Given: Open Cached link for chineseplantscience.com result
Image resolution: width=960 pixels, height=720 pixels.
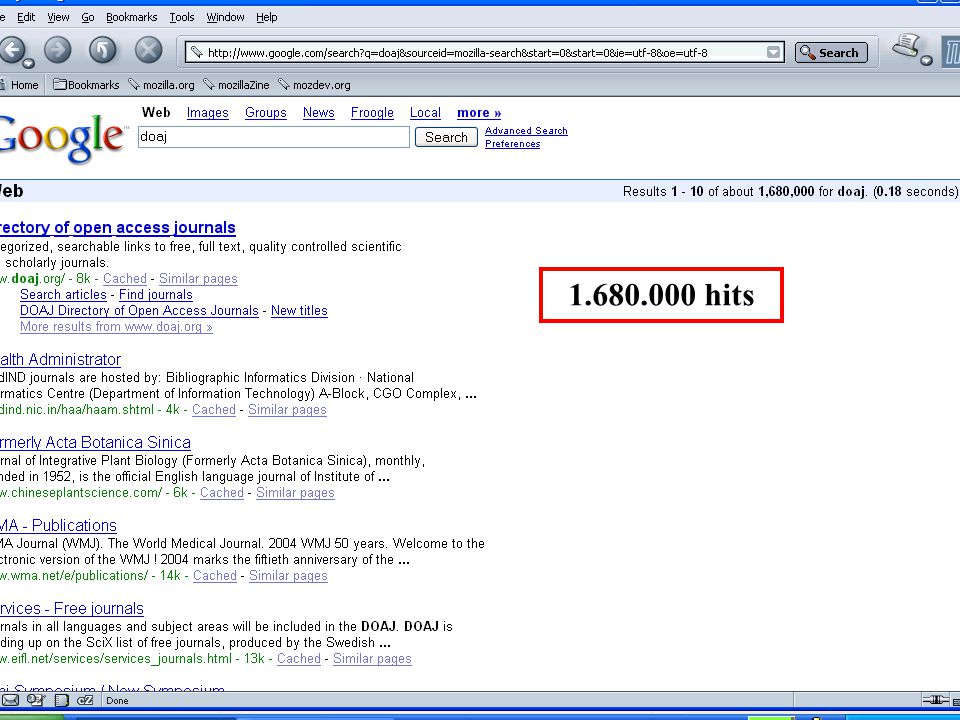Looking at the screenshot, I should pos(222,493).
